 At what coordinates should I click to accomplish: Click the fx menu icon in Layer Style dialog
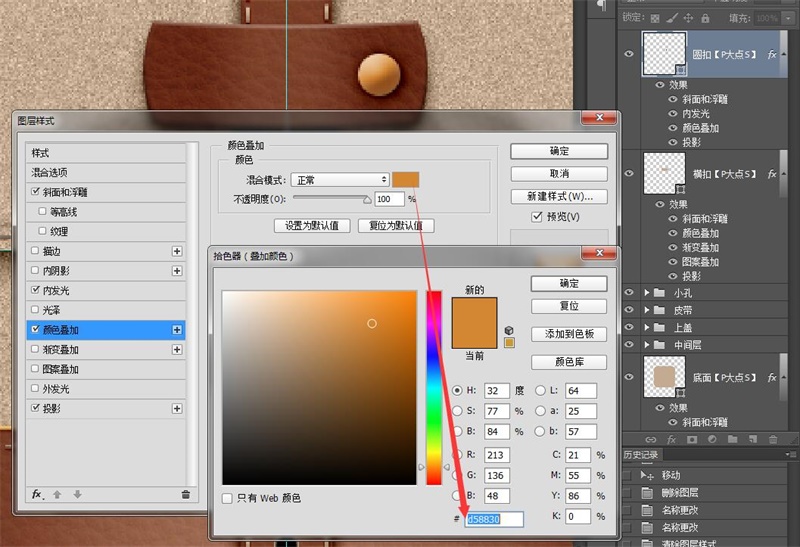pos(37,494)
